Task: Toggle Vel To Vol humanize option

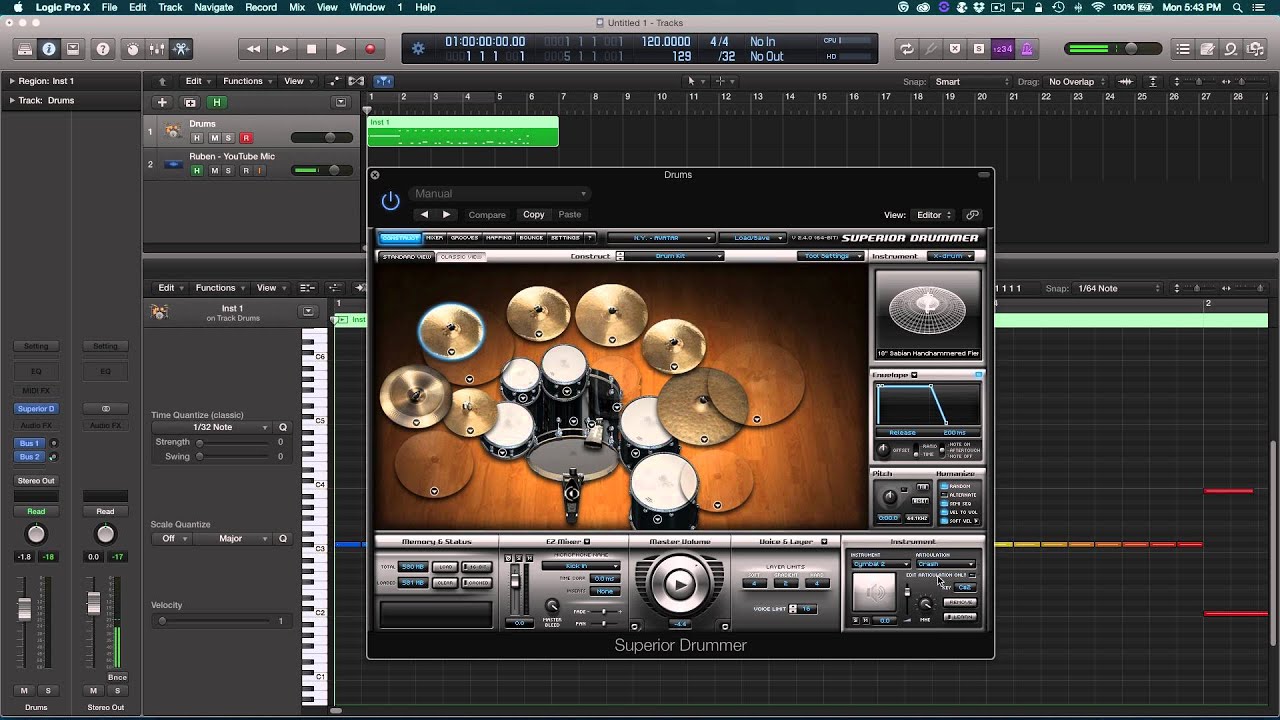Action: (x=945, y=512)
